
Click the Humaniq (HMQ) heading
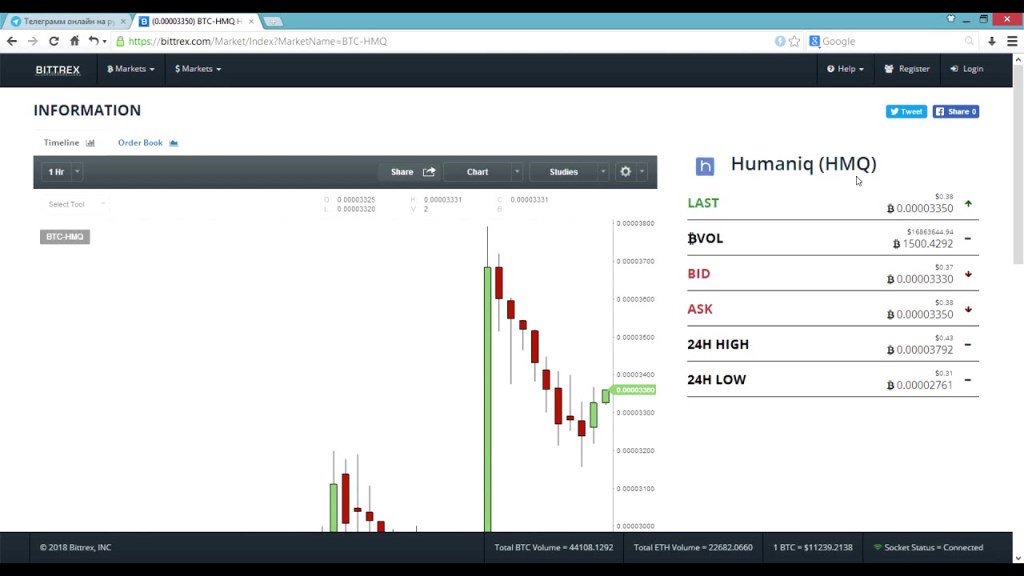803,164
